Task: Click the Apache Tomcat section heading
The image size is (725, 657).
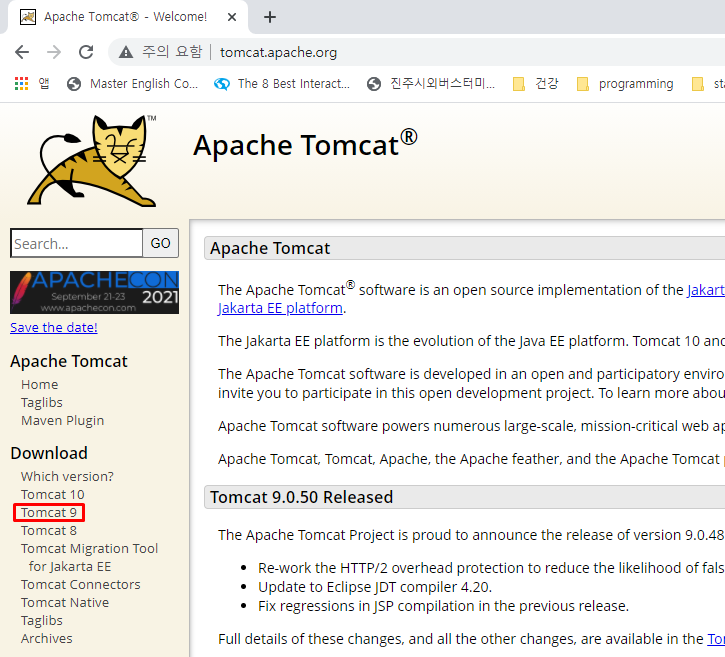Action: click(x=270, y=248)
